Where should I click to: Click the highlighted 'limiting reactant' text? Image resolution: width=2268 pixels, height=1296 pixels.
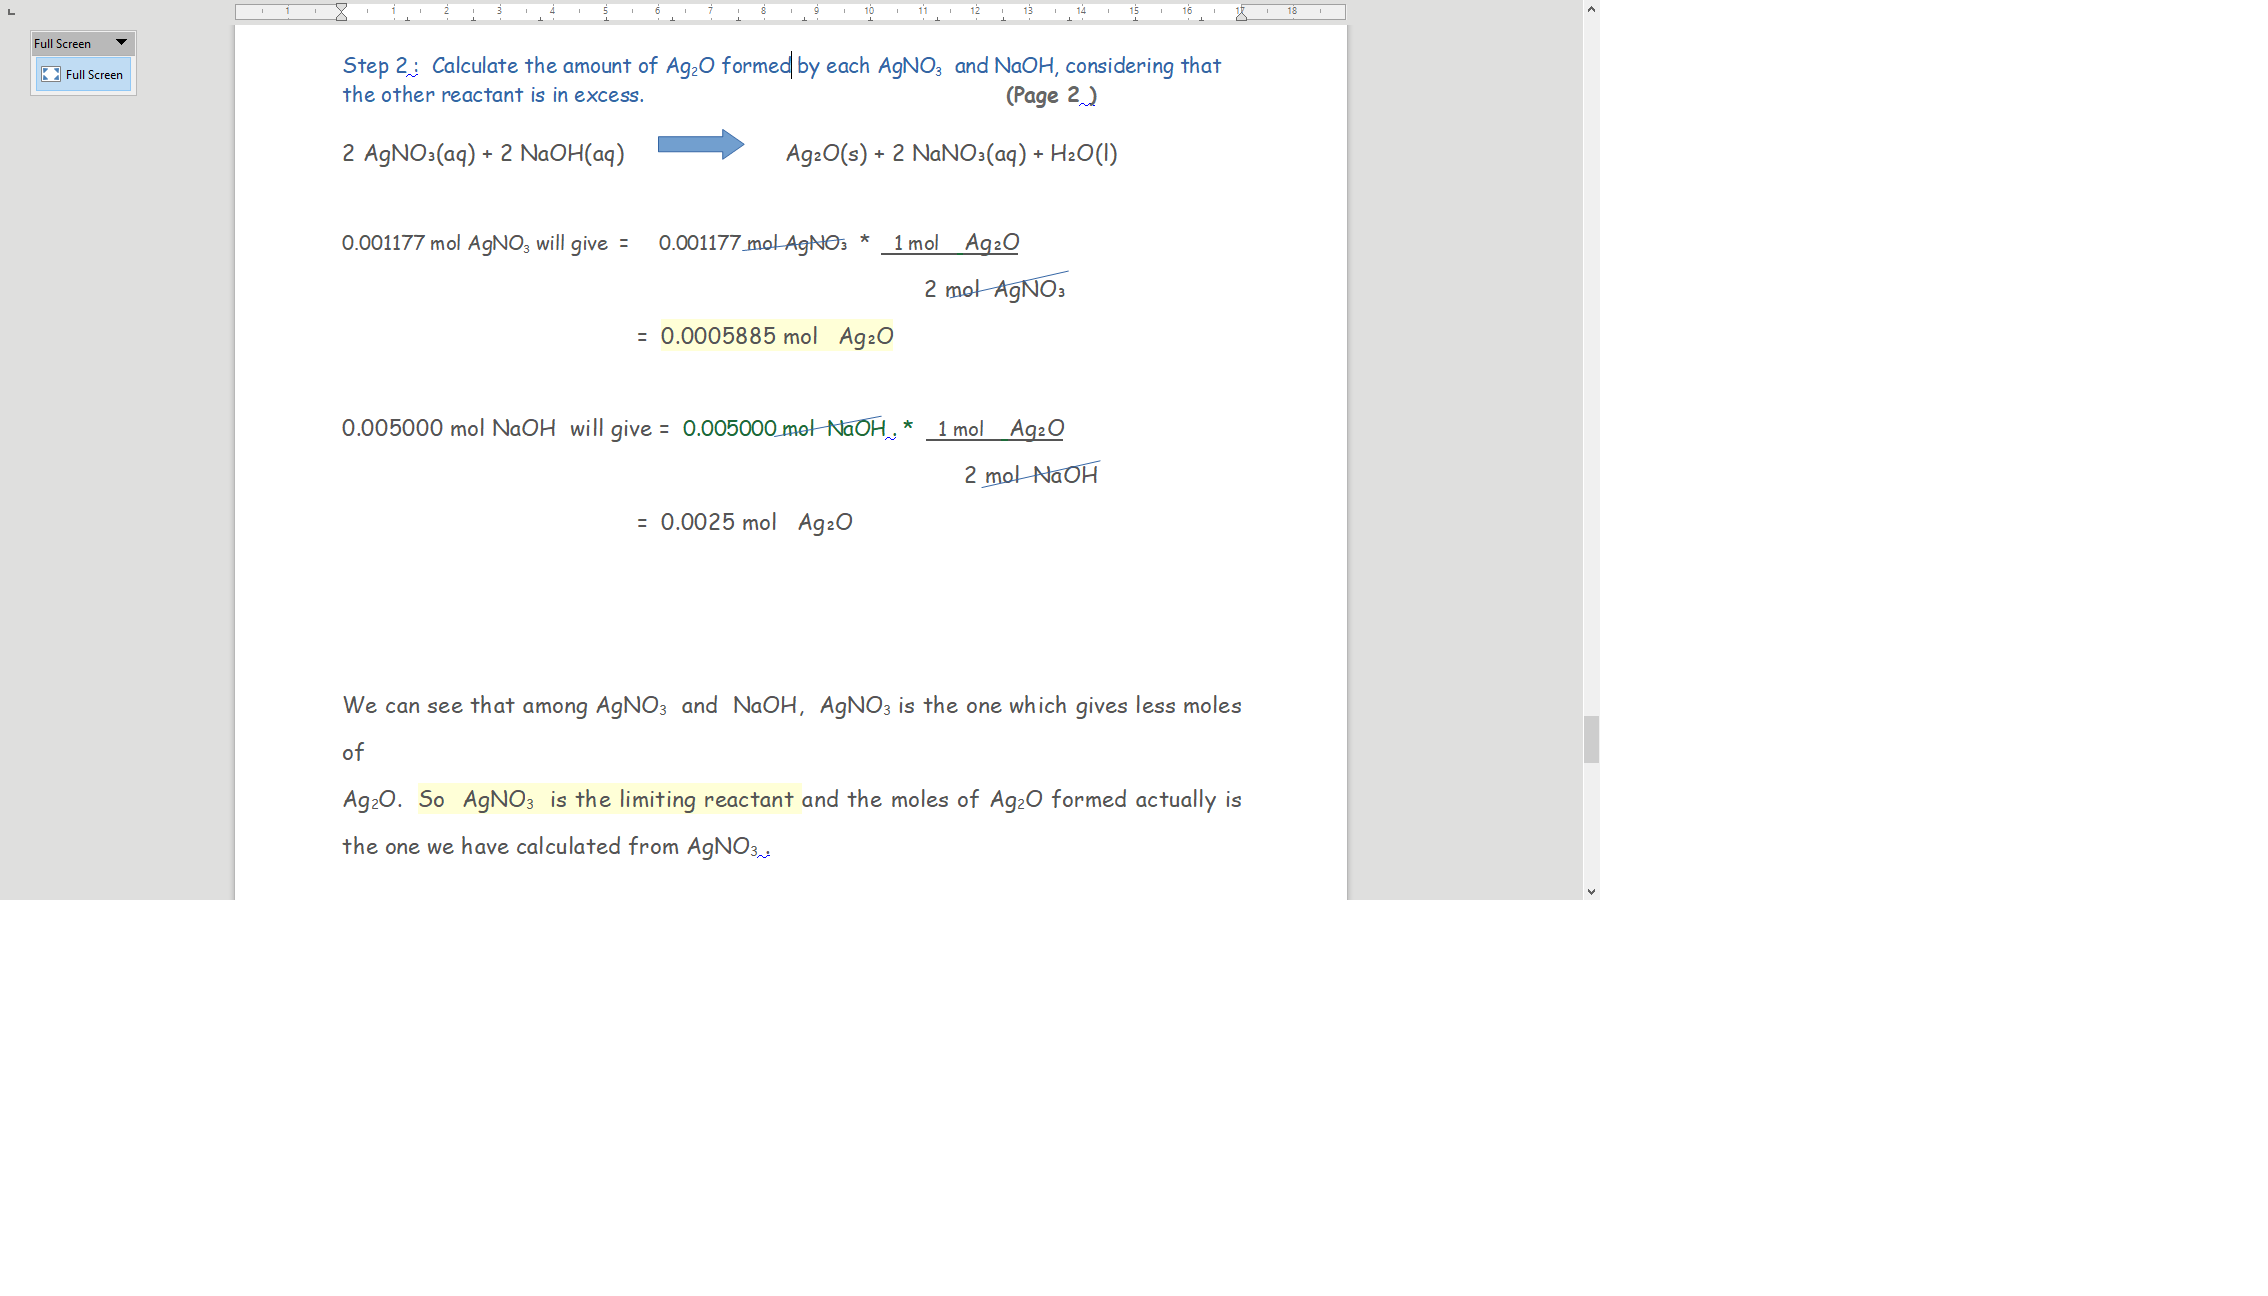705,800
